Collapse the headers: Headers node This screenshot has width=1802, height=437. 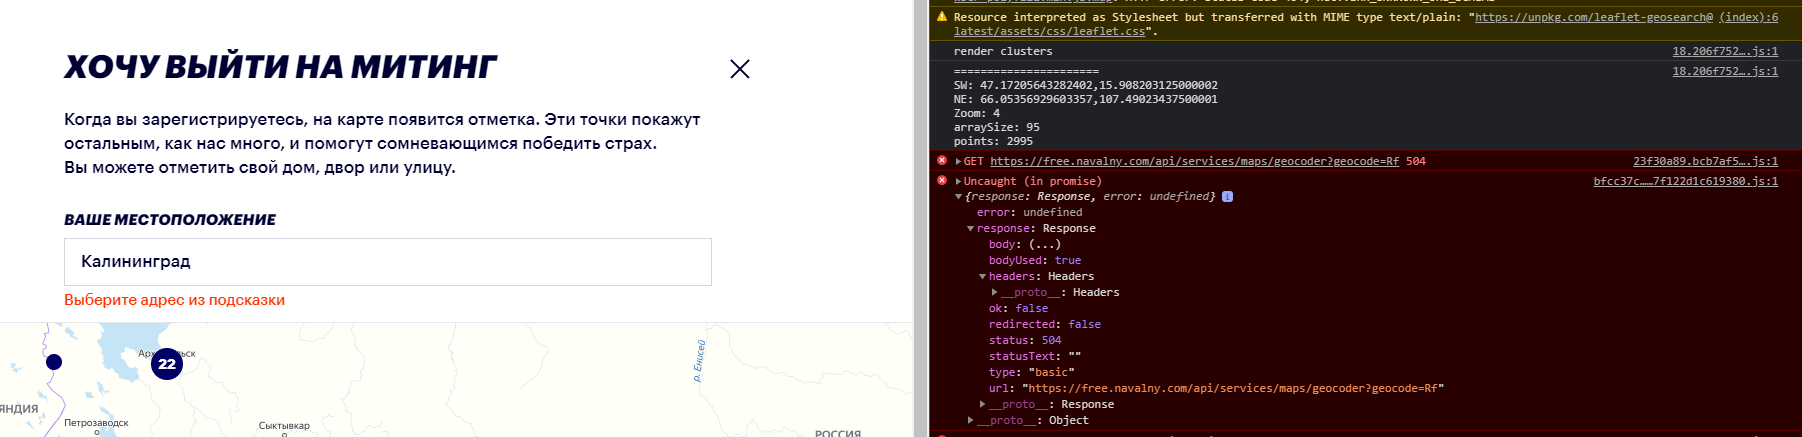(982, 277)
